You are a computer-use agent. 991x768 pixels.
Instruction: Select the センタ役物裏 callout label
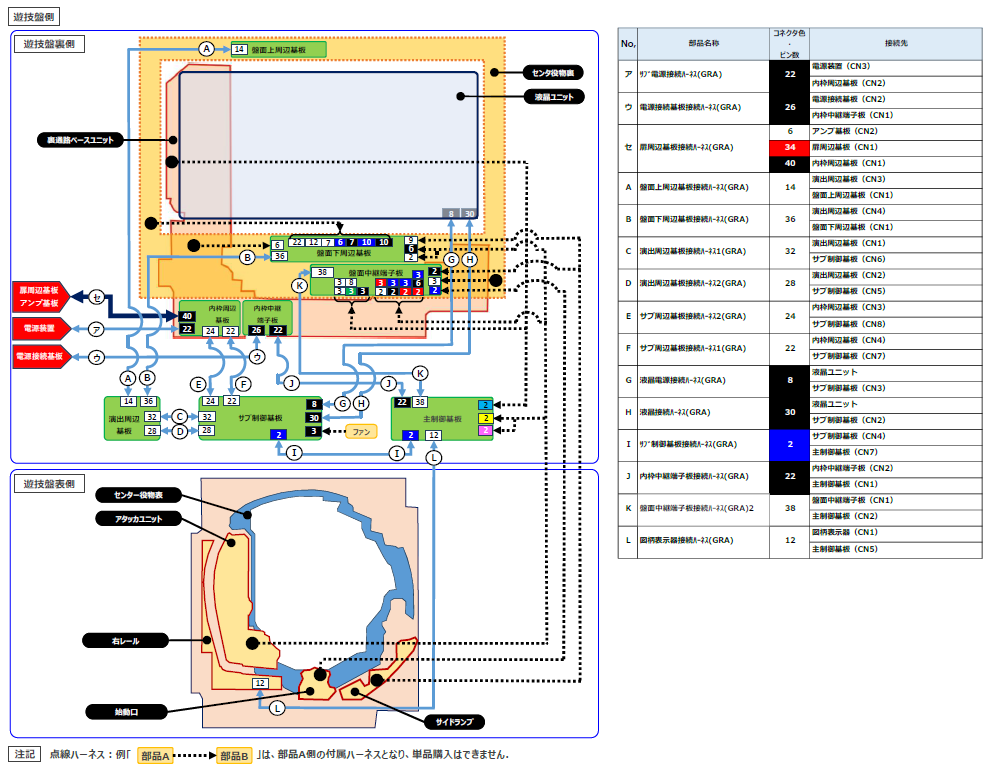pos(553,73)
